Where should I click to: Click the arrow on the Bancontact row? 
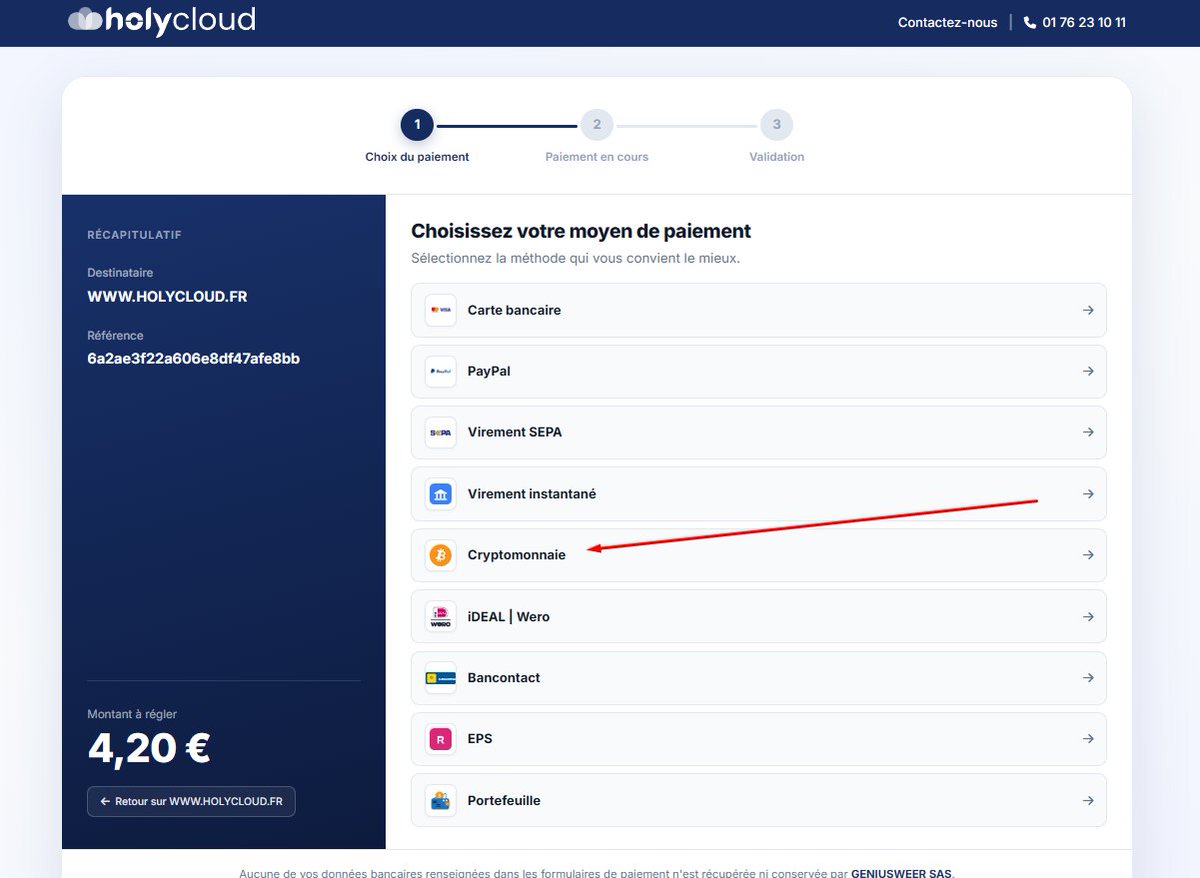click(x=1088, y=677)
